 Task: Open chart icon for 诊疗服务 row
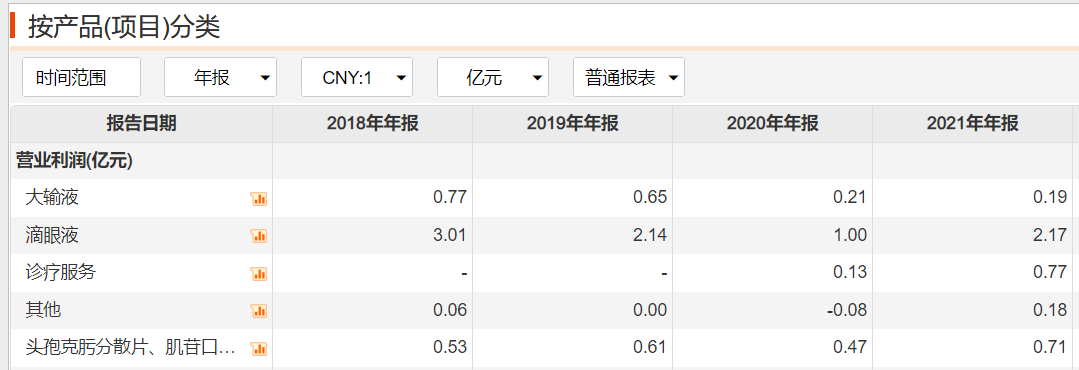(x=259, y=274)
